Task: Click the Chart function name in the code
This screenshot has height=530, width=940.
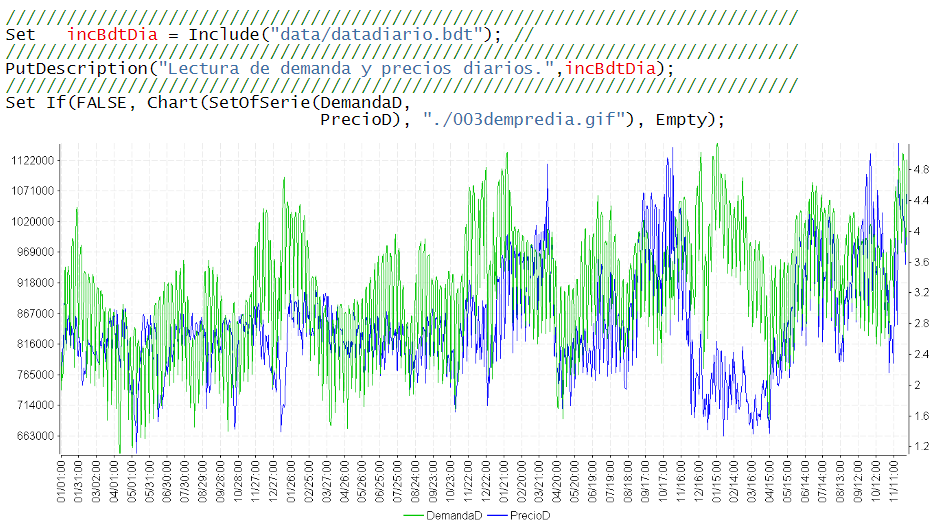Action: 173,103
